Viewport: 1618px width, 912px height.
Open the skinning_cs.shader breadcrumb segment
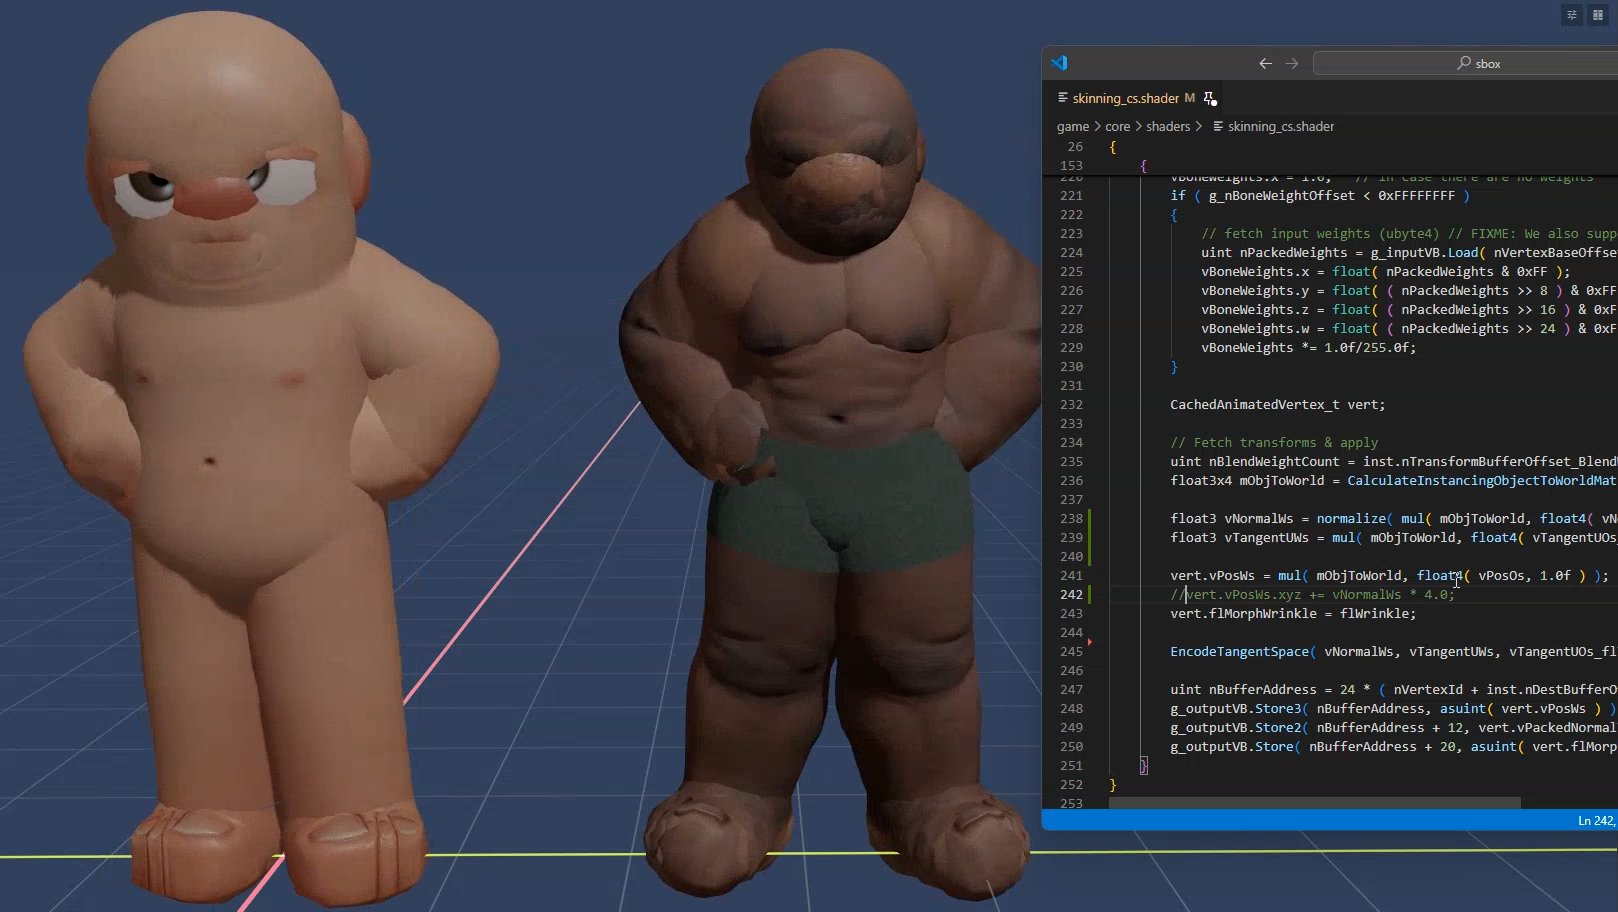point(1281,126)
